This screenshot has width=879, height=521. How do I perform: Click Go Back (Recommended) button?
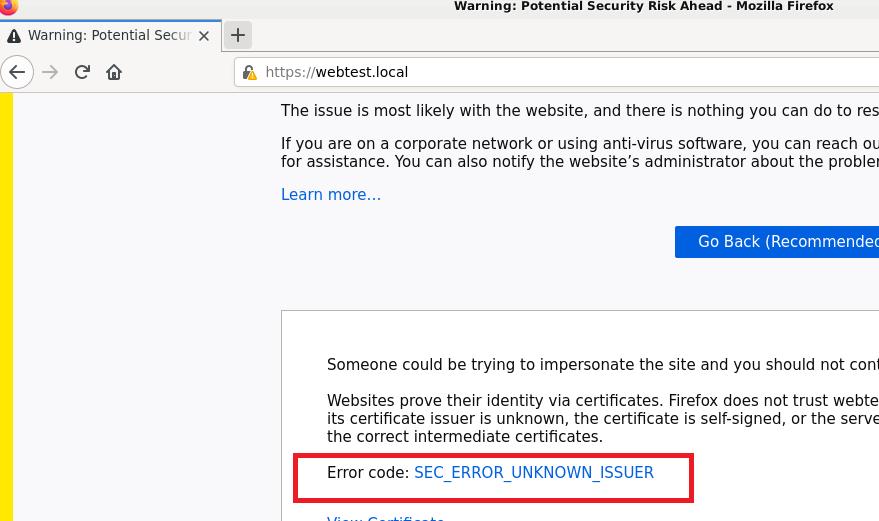click(x=777, y=242)
